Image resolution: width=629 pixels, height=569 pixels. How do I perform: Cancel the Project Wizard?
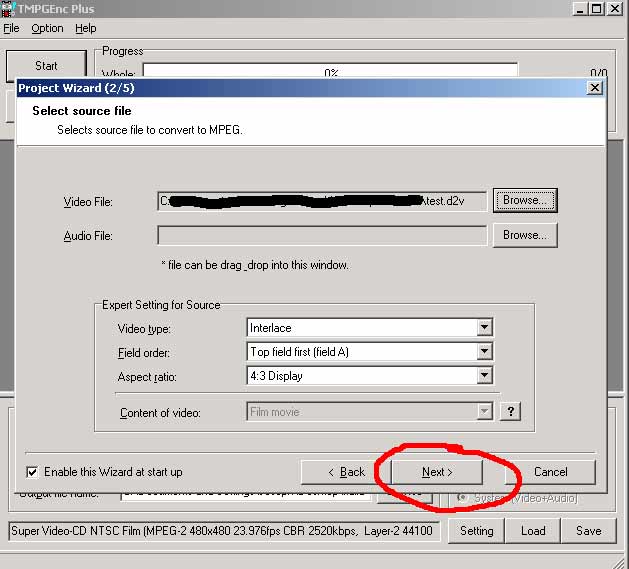tap(550, 472)
